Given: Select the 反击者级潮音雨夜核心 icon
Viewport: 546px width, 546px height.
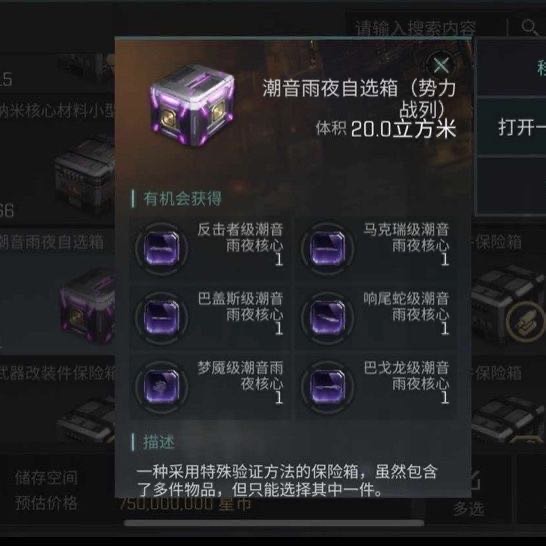Looking at the screenshot, I should pyautogui.click(x=161, y=249).
